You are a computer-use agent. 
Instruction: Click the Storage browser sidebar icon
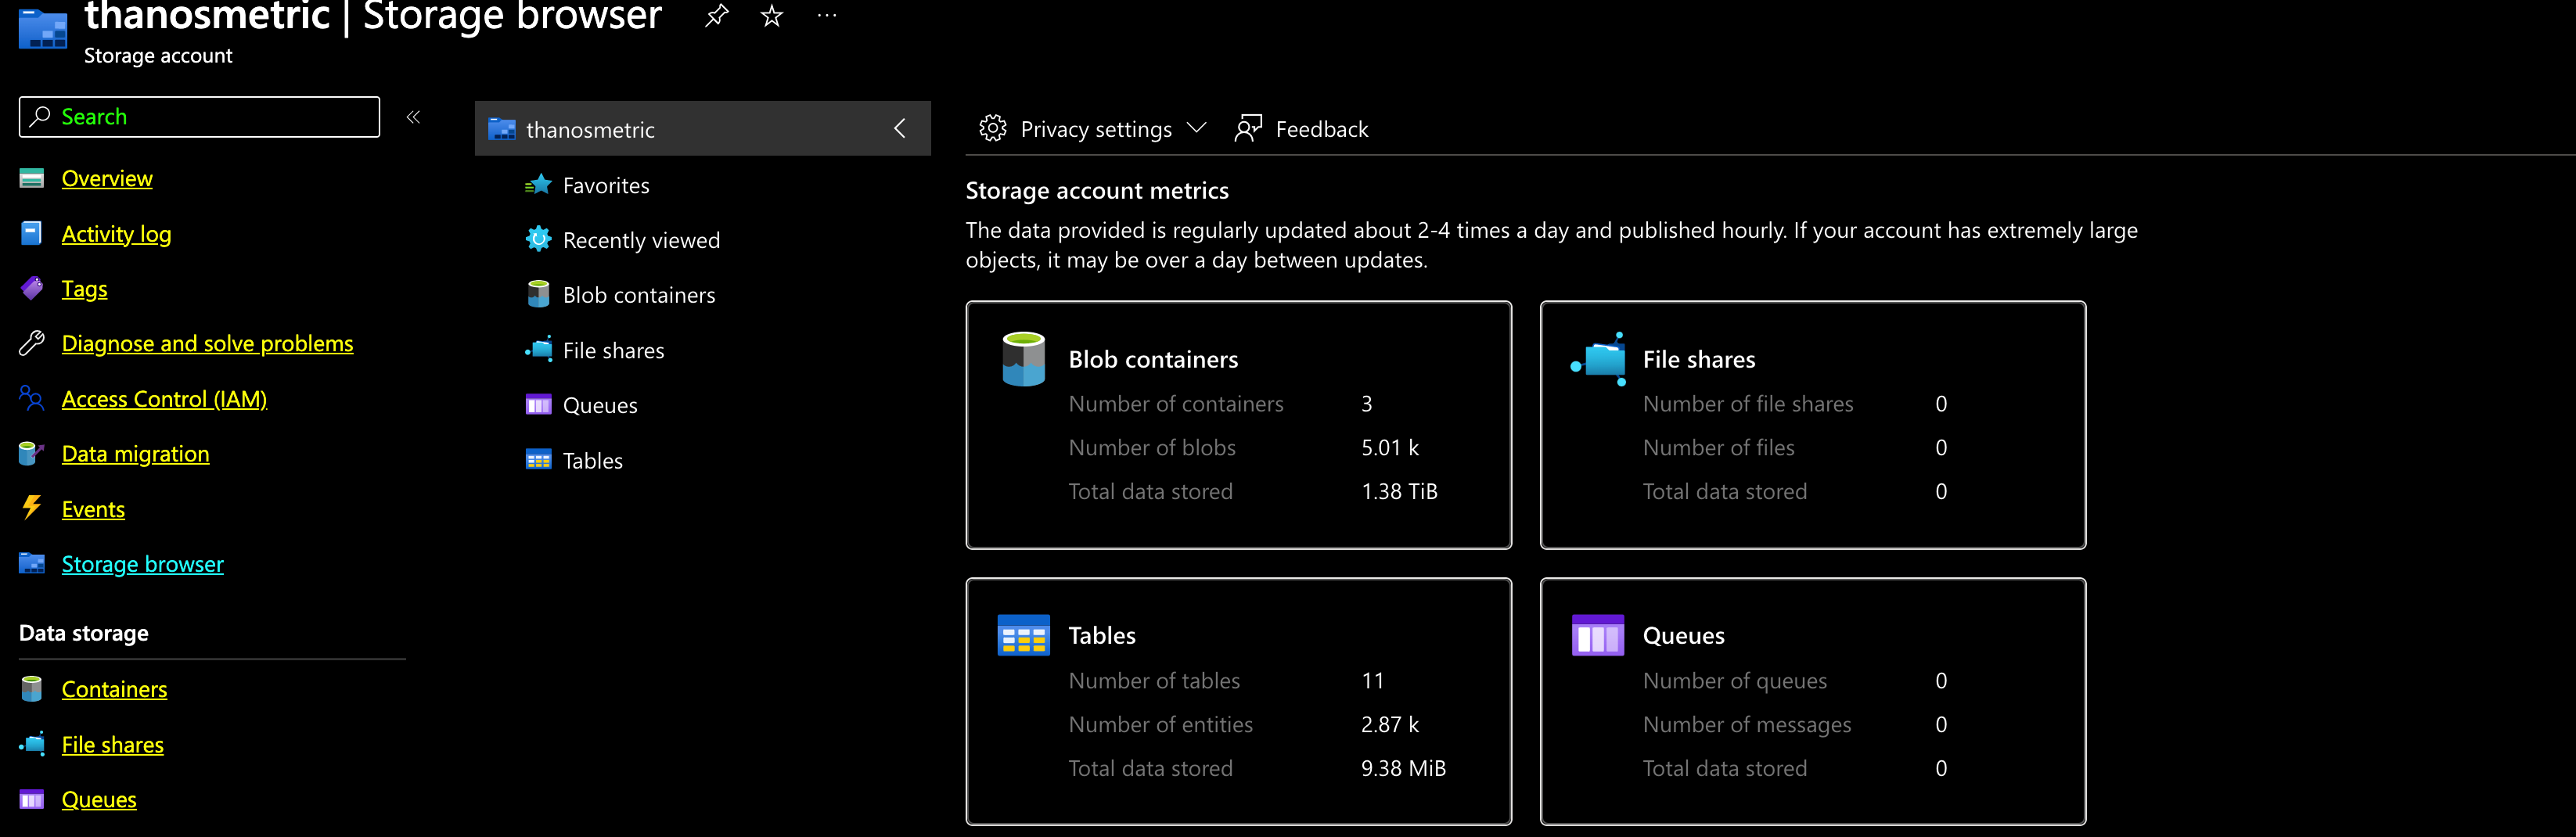click(x=32, y=563)
